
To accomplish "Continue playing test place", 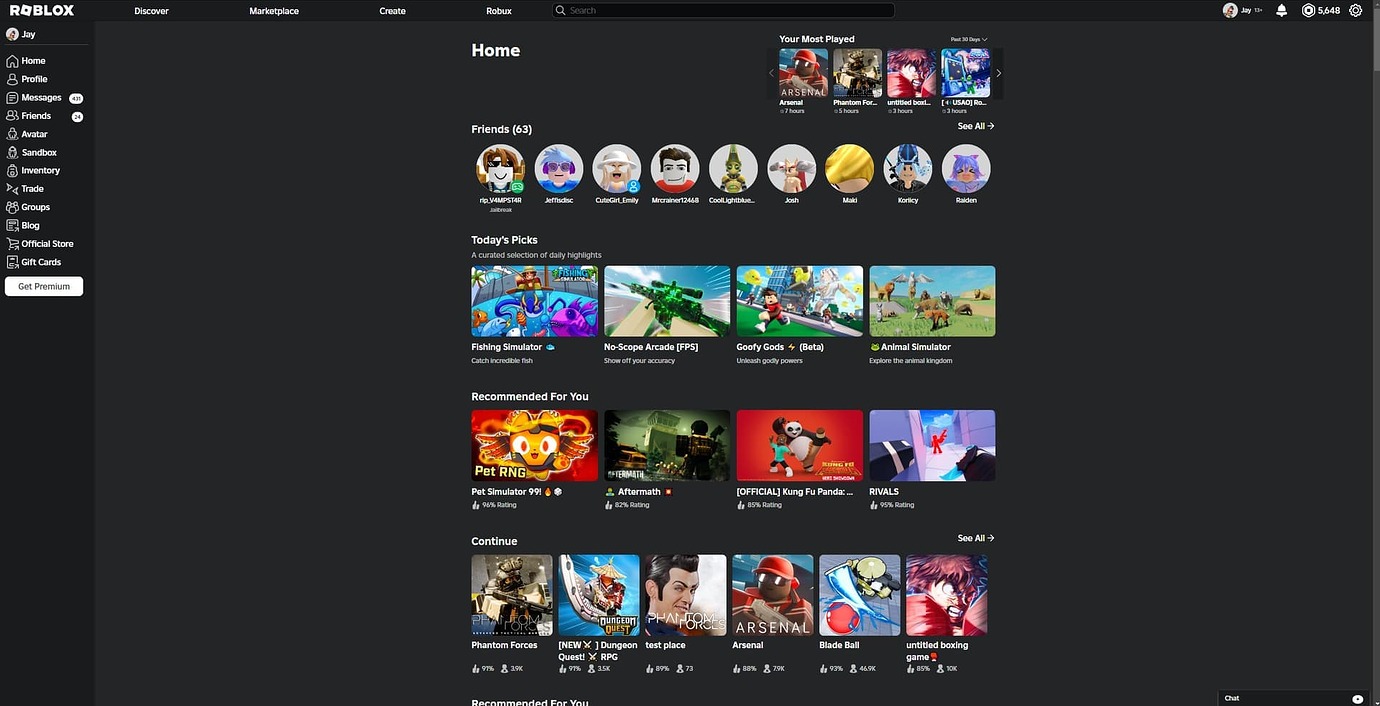I will point(686,596).
